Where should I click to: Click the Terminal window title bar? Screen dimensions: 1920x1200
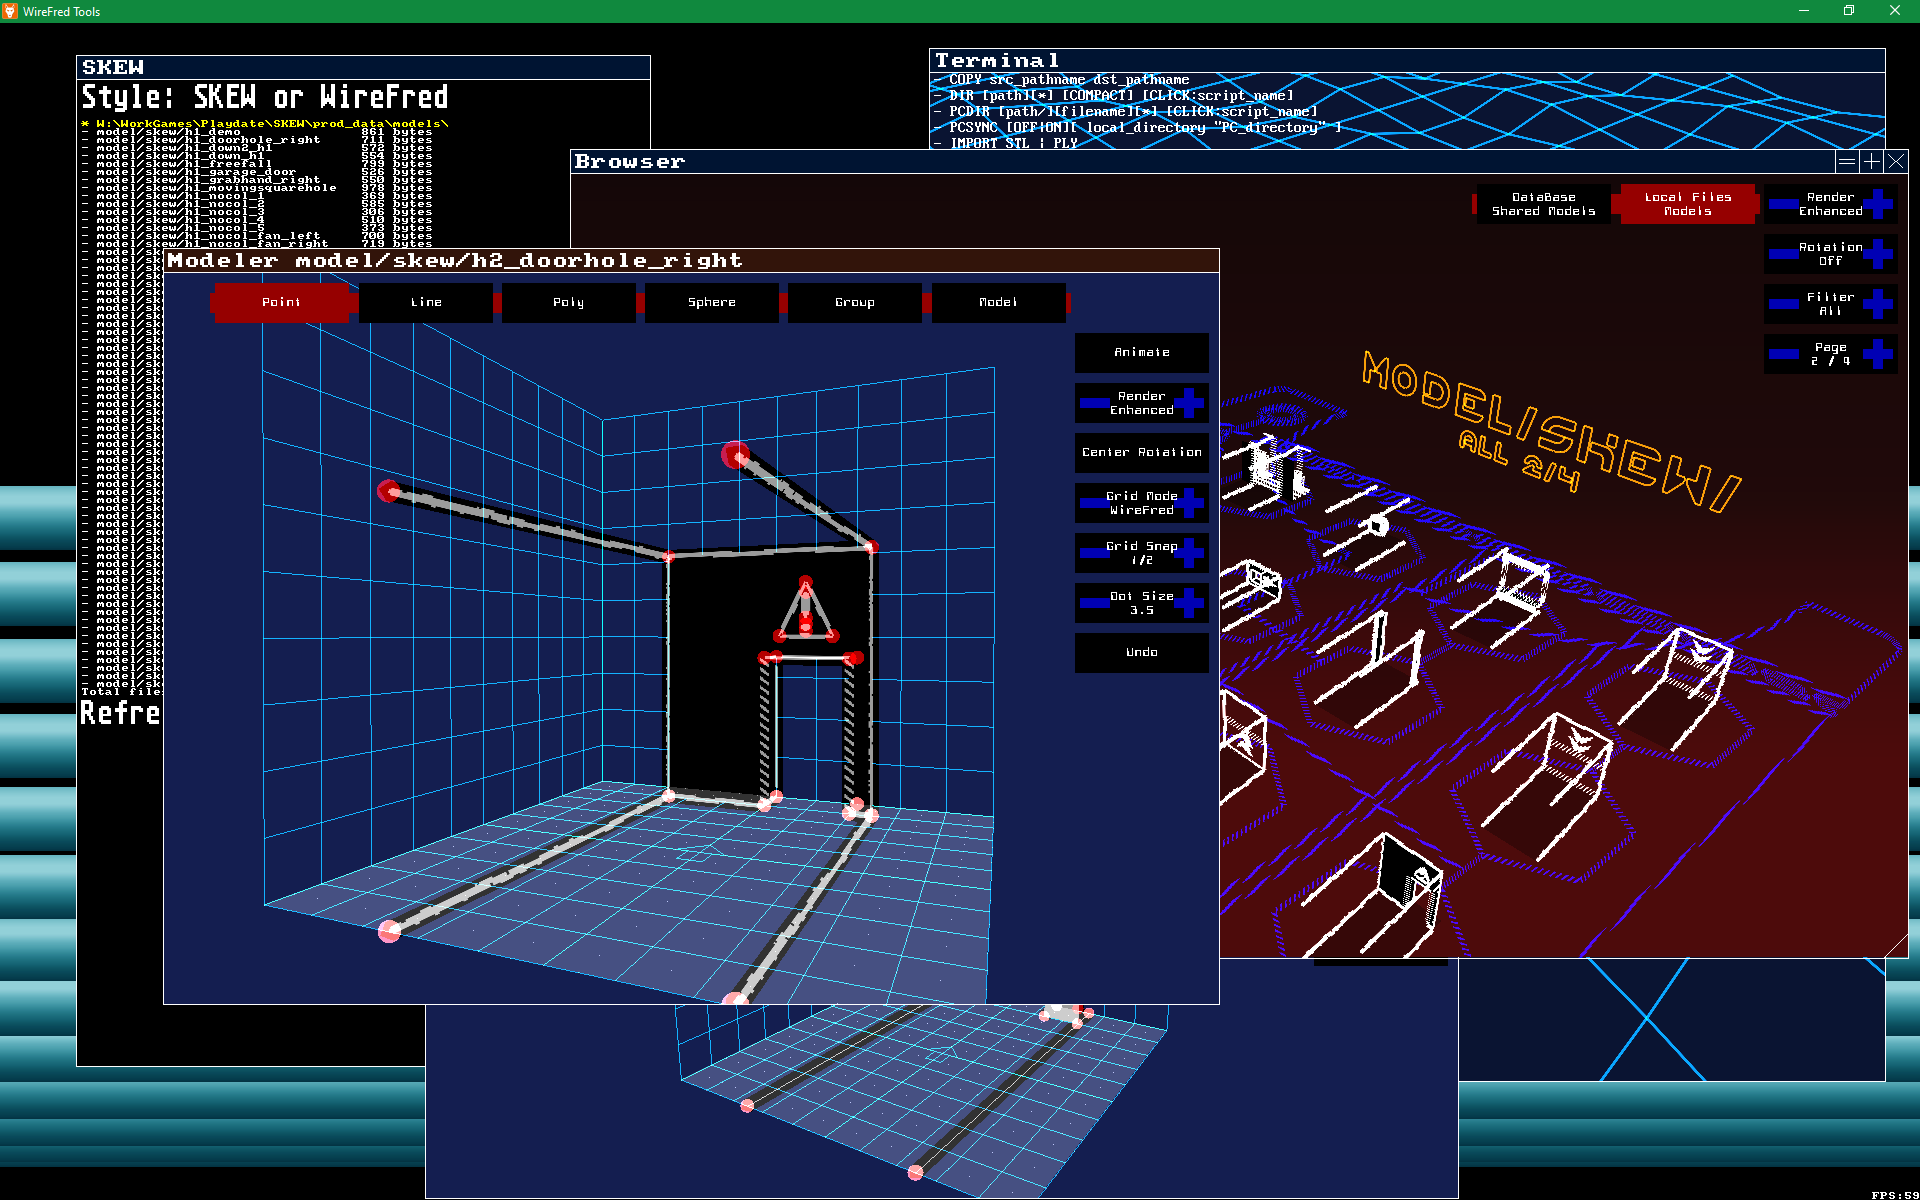[1407, 61]
